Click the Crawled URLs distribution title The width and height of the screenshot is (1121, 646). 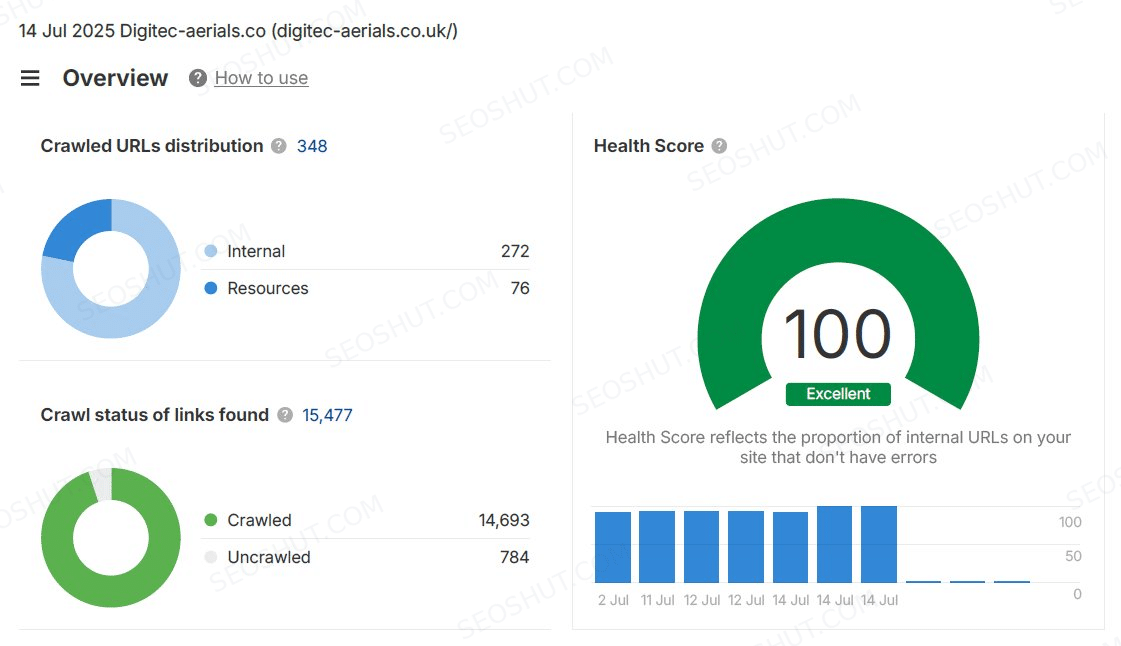pos(152,146)
